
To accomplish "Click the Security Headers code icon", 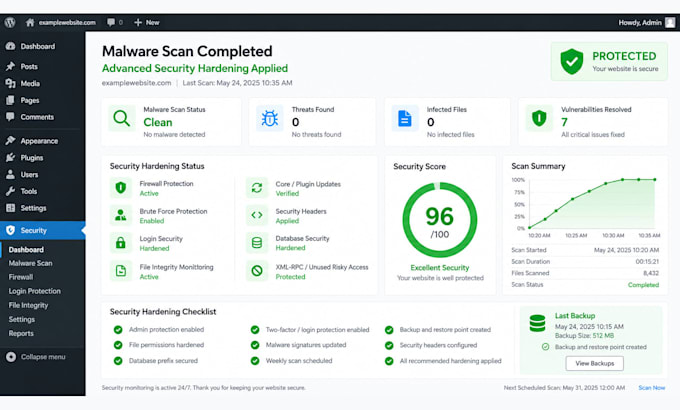I will point(257,215).
